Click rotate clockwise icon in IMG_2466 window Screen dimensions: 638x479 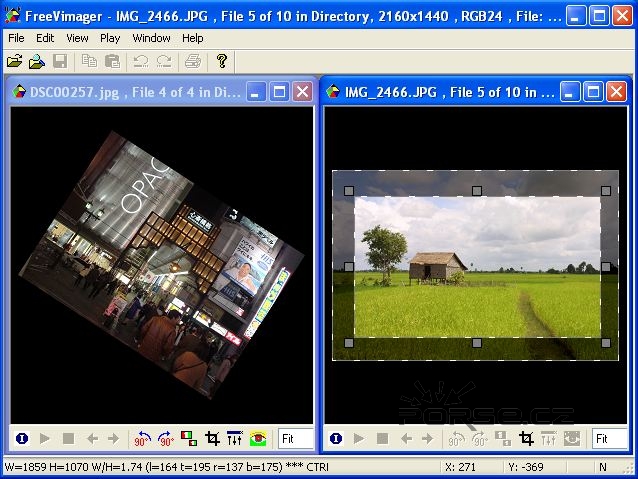(480, 439)
